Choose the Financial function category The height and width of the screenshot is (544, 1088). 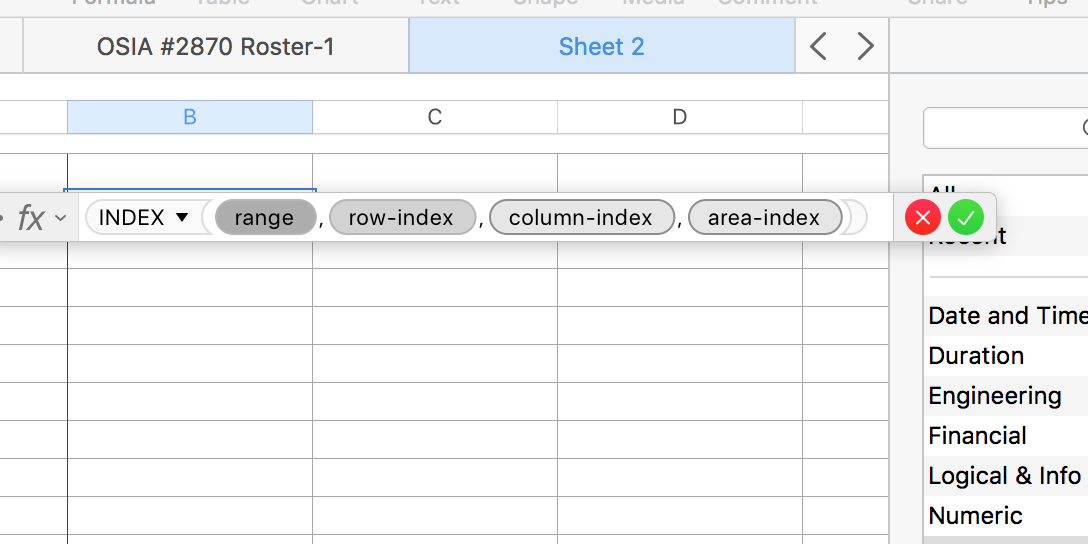978,436
